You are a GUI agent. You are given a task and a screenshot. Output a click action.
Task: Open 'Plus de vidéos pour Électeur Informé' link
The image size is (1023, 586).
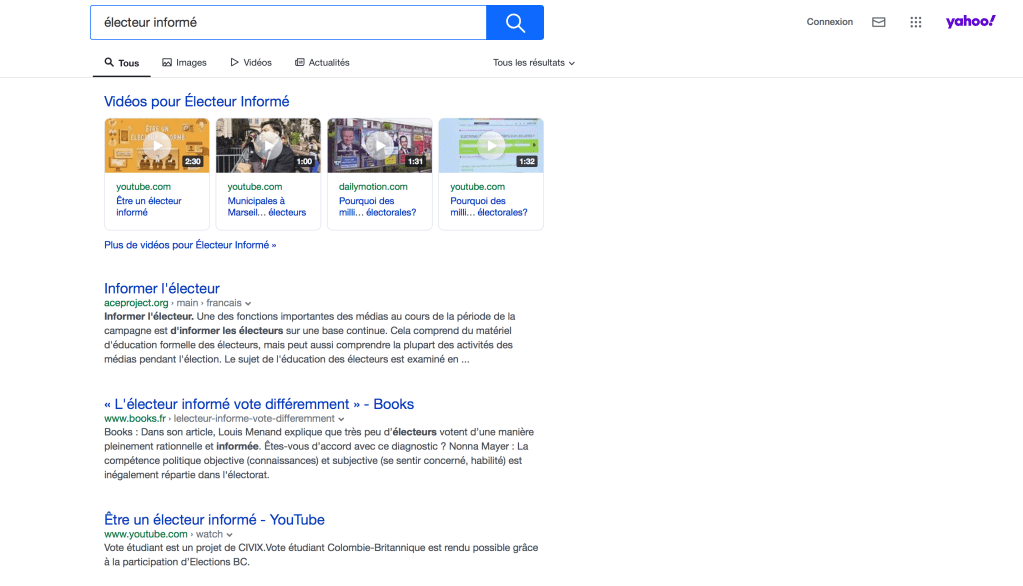point(190,245)
